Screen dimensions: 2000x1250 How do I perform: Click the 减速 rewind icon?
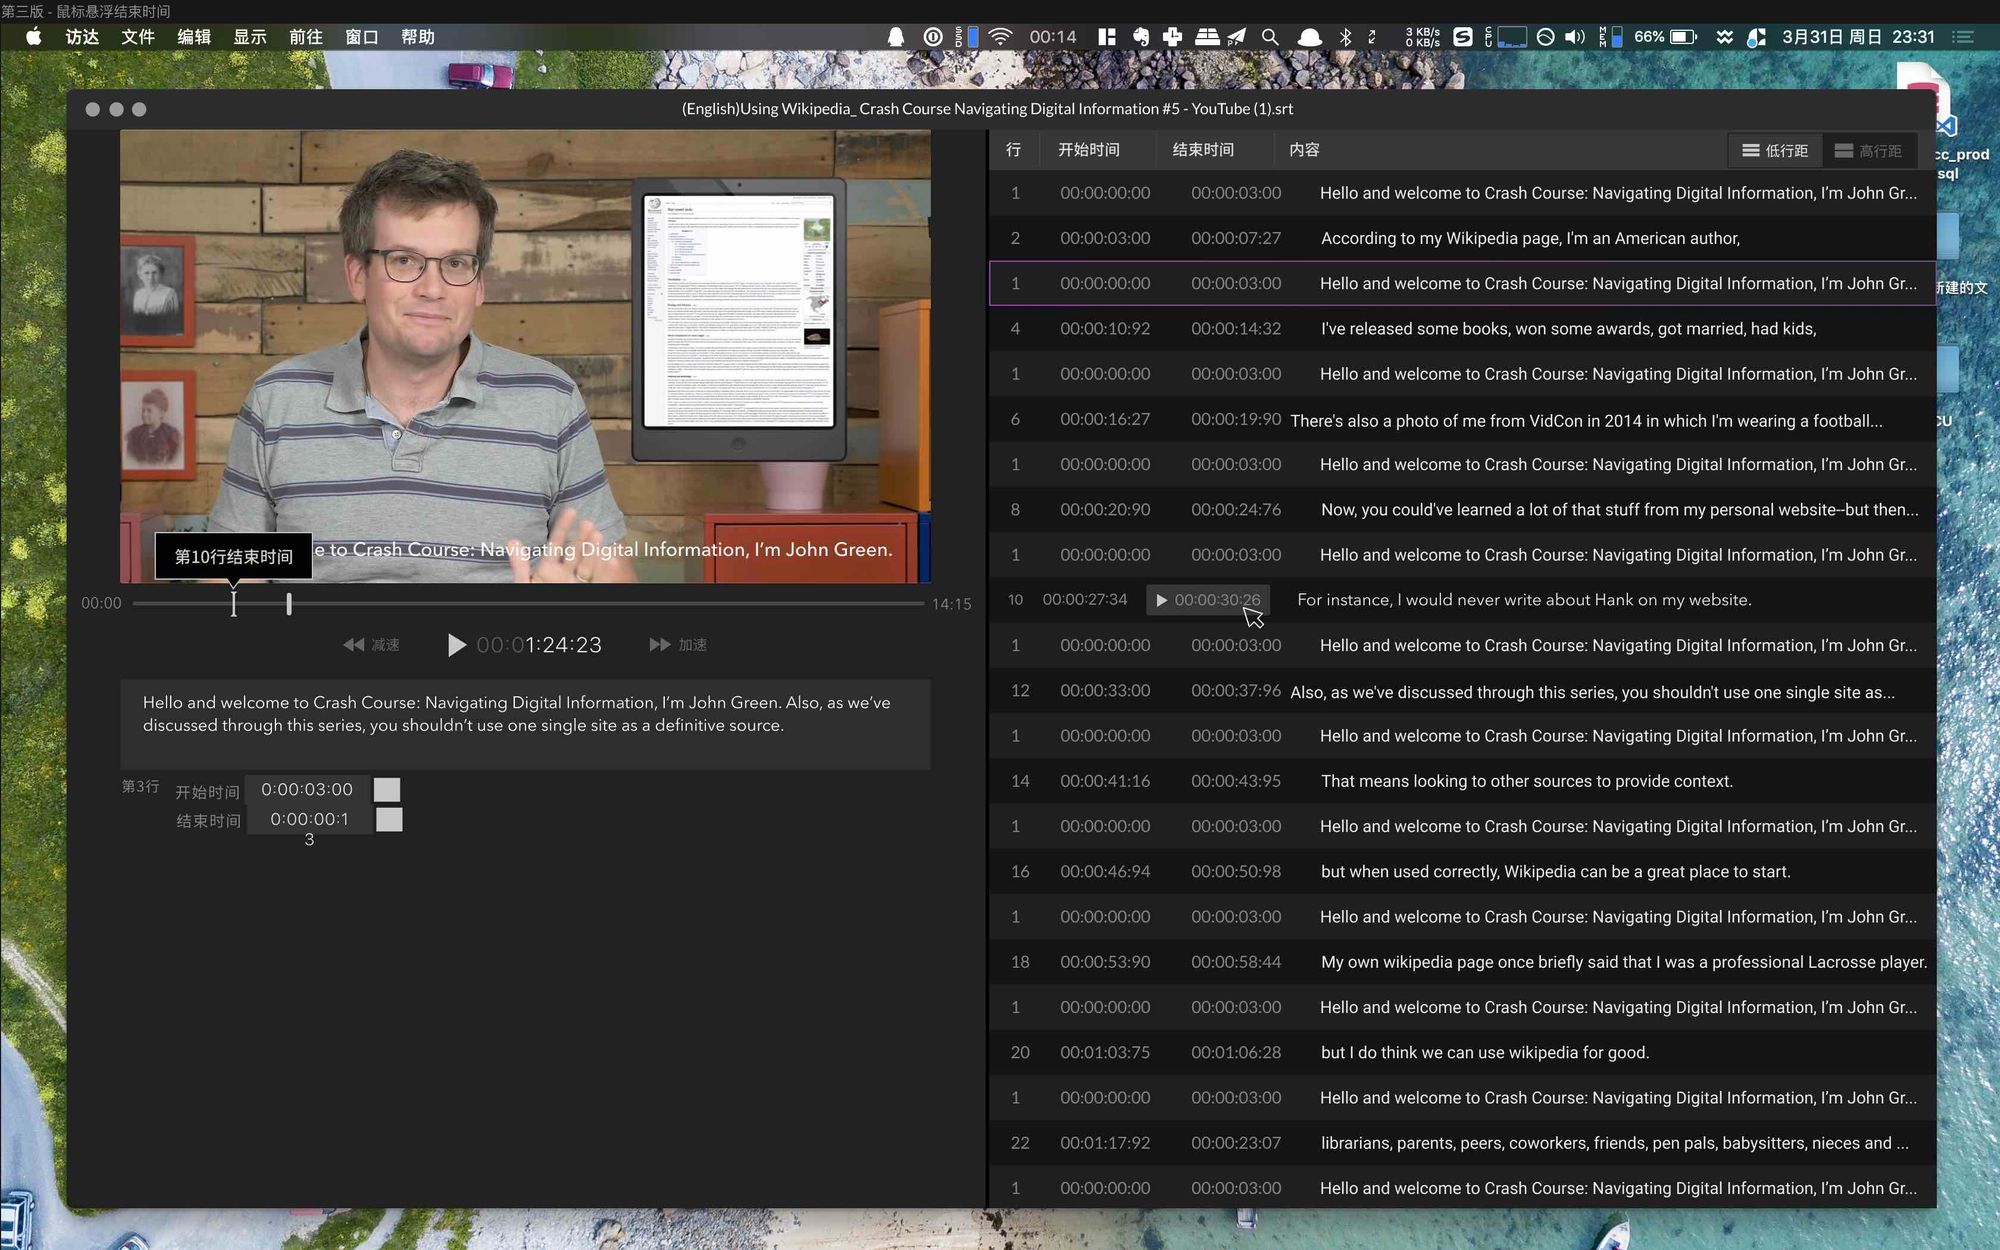354,645
